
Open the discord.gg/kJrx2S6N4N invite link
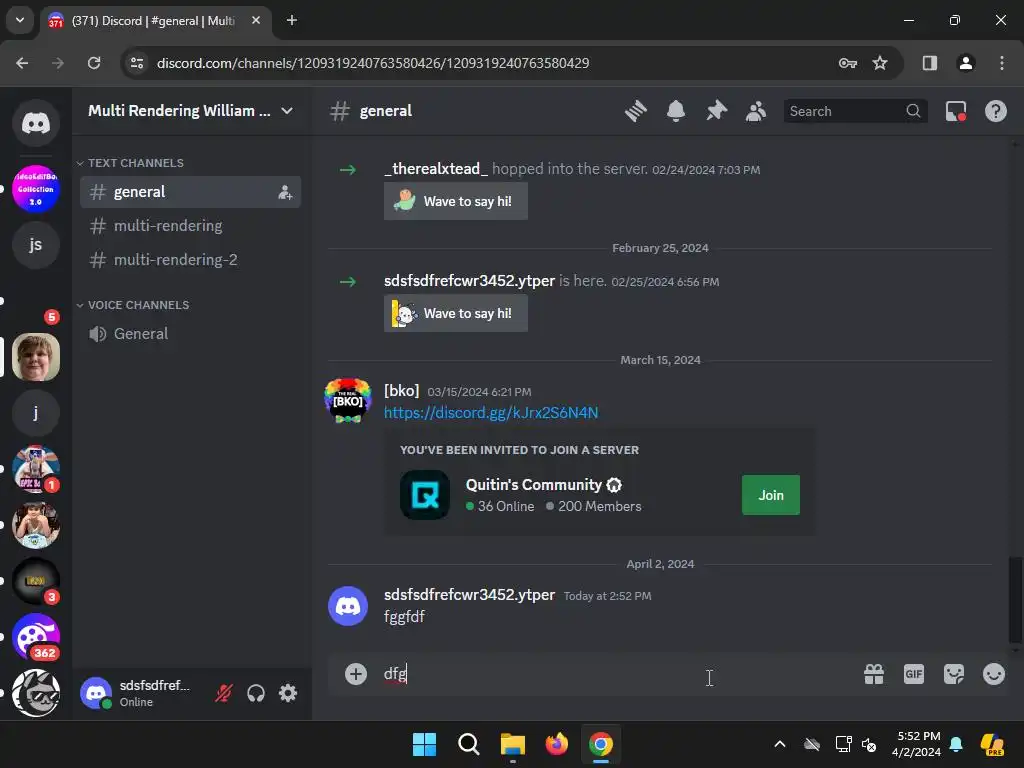coord(491,413)
